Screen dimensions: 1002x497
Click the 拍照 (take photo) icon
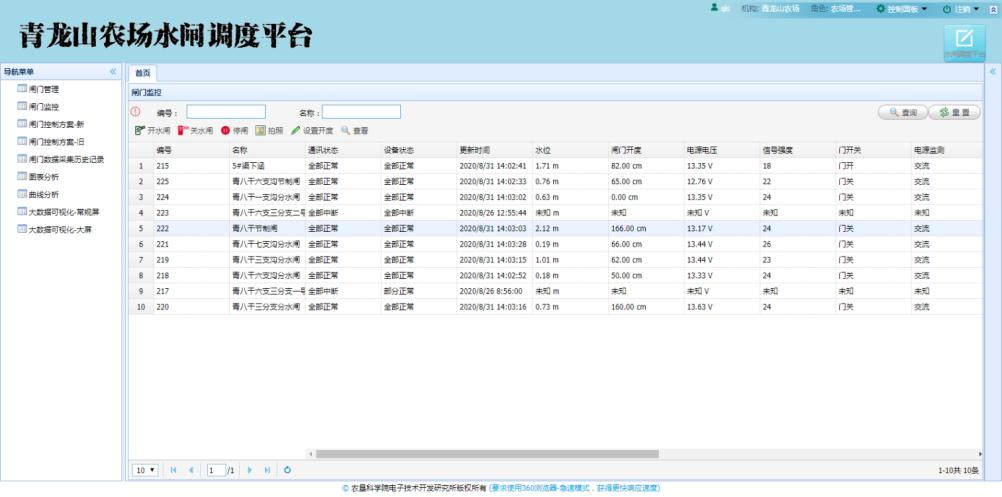pos(260,130)
